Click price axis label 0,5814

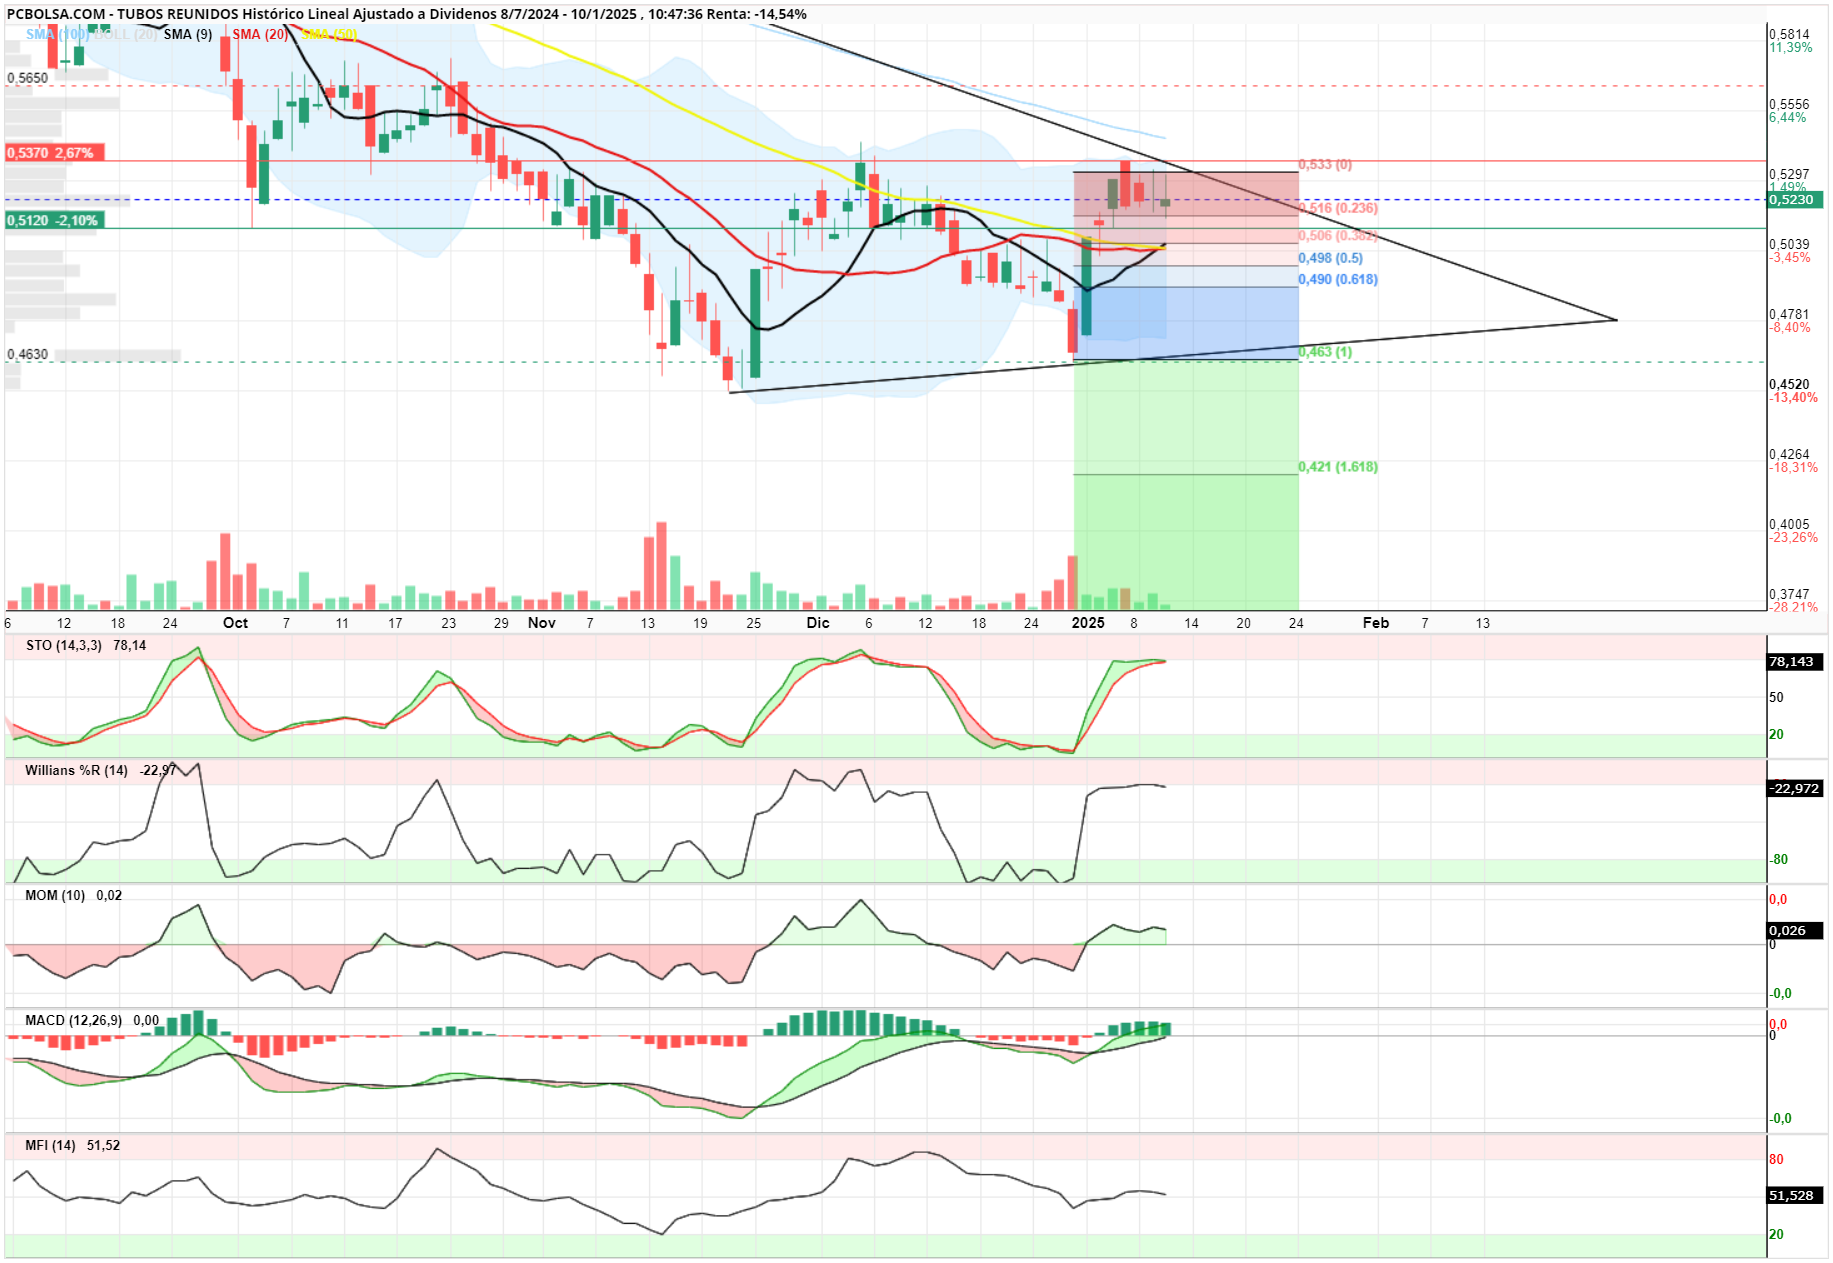pos(1789,34)
